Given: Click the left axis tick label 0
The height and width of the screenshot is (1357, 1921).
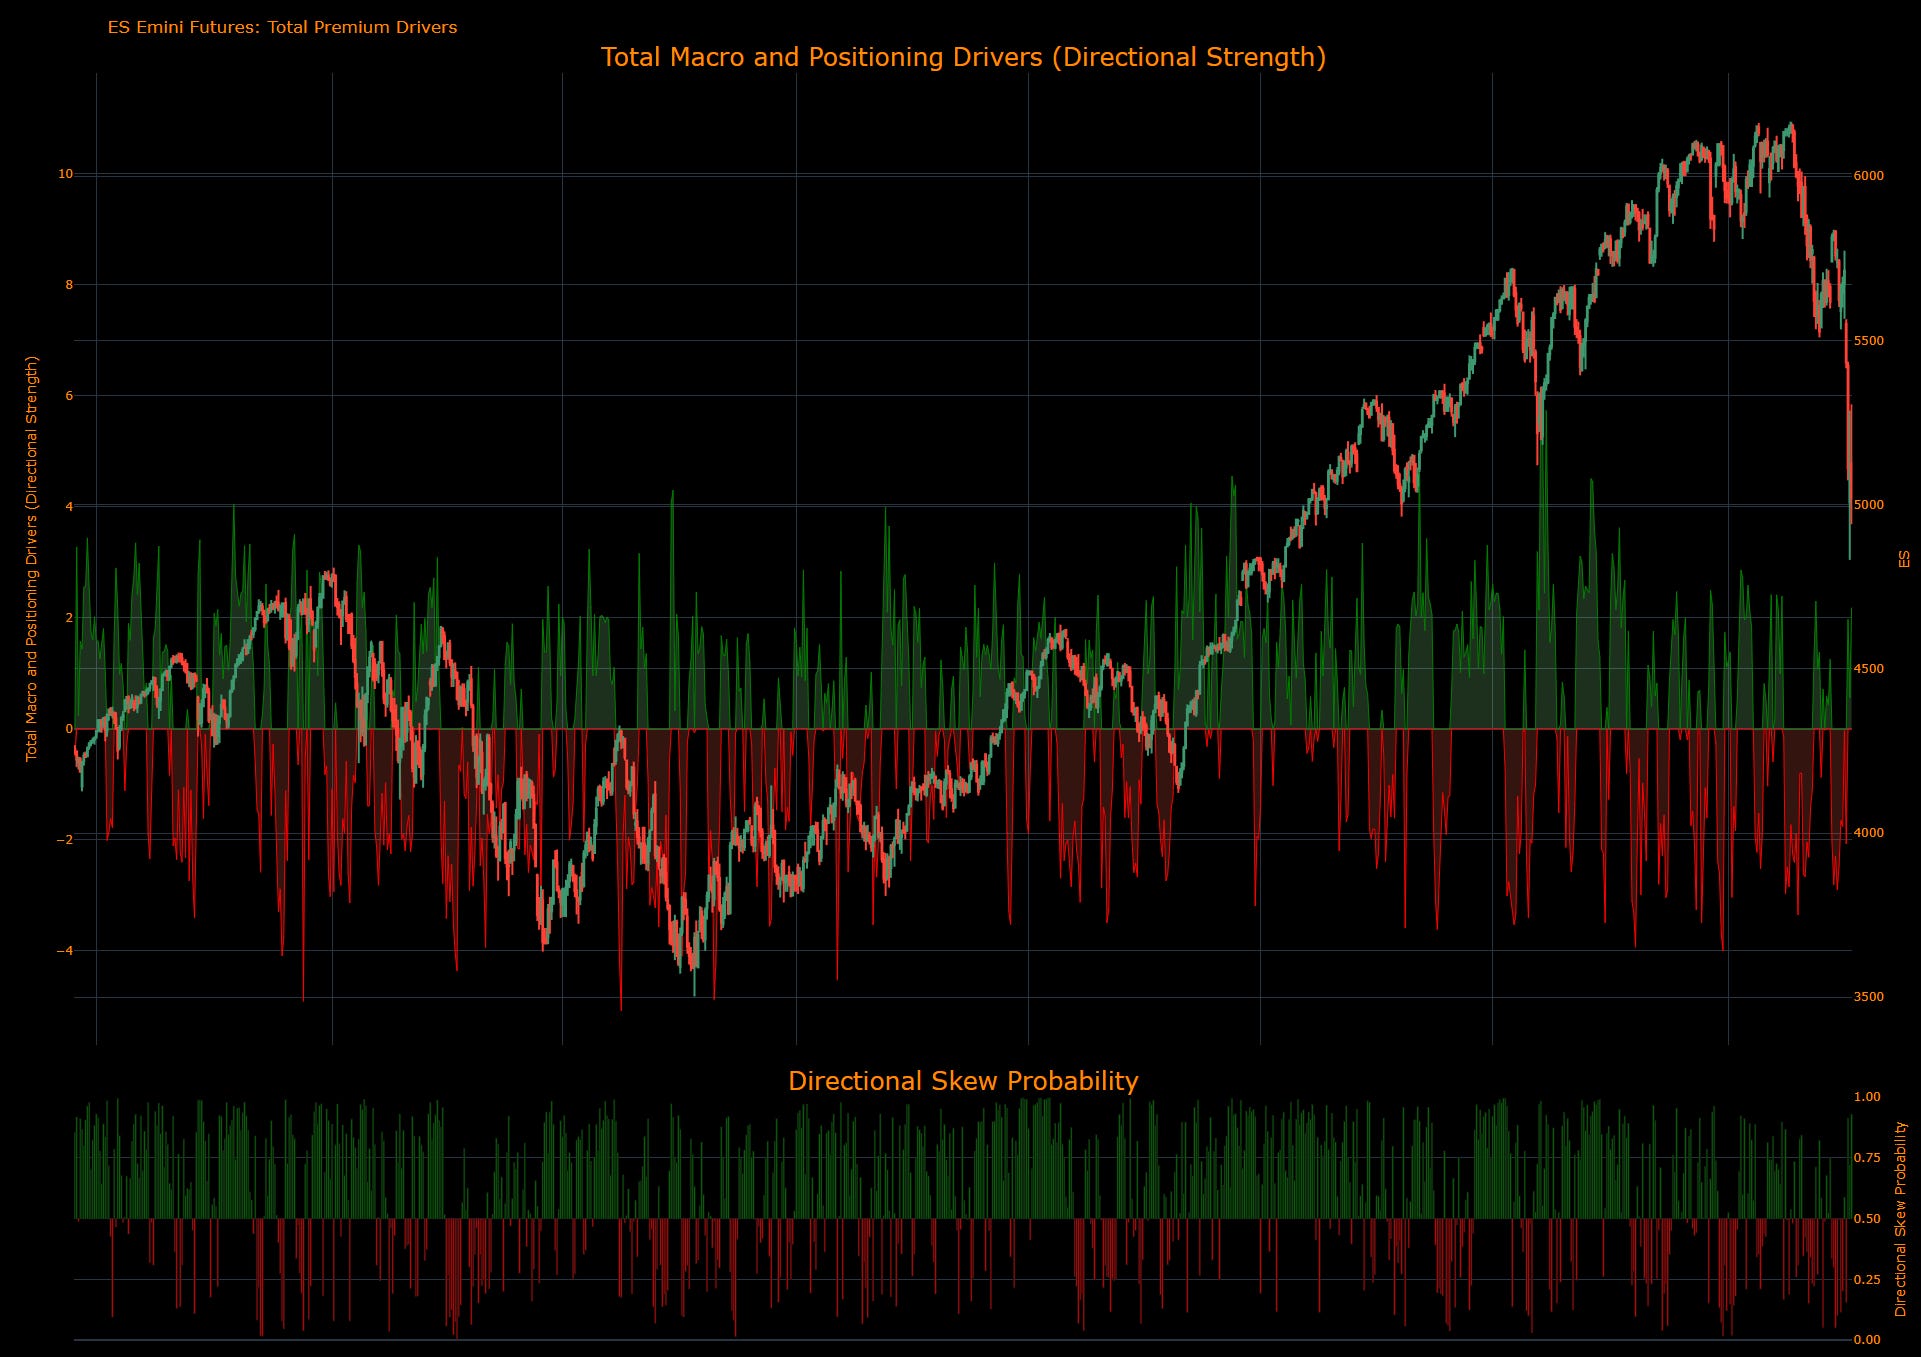Looking at the screenshot, I should tap(69, 729).
